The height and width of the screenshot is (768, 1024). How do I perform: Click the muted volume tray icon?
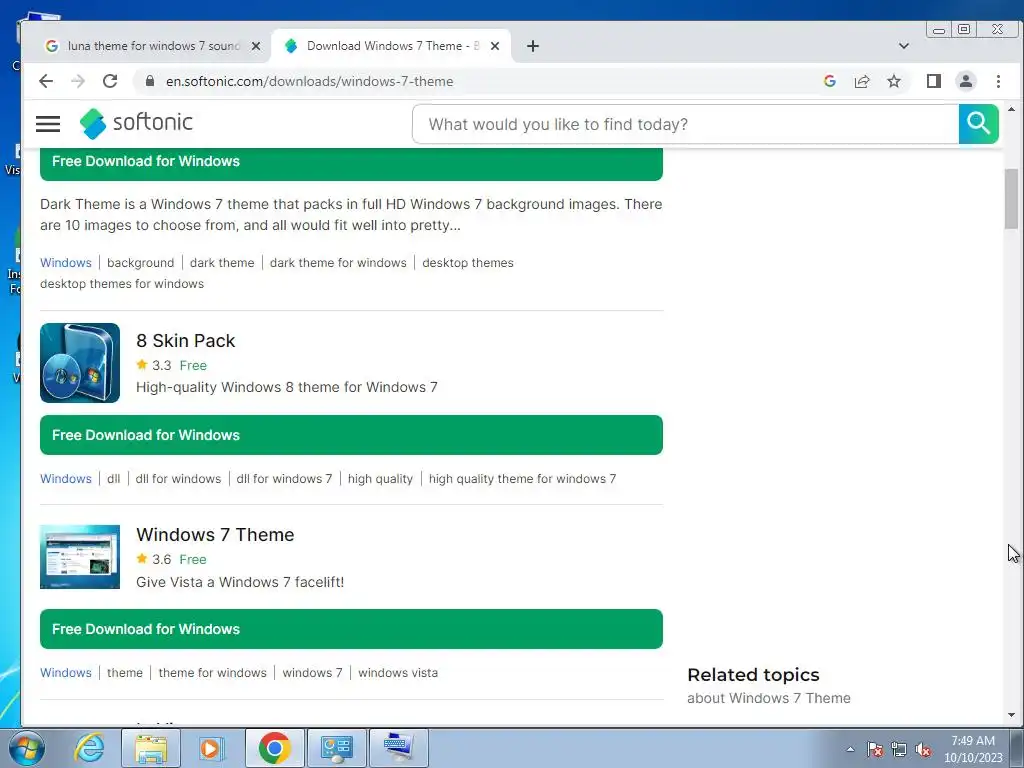pos(923,749)
